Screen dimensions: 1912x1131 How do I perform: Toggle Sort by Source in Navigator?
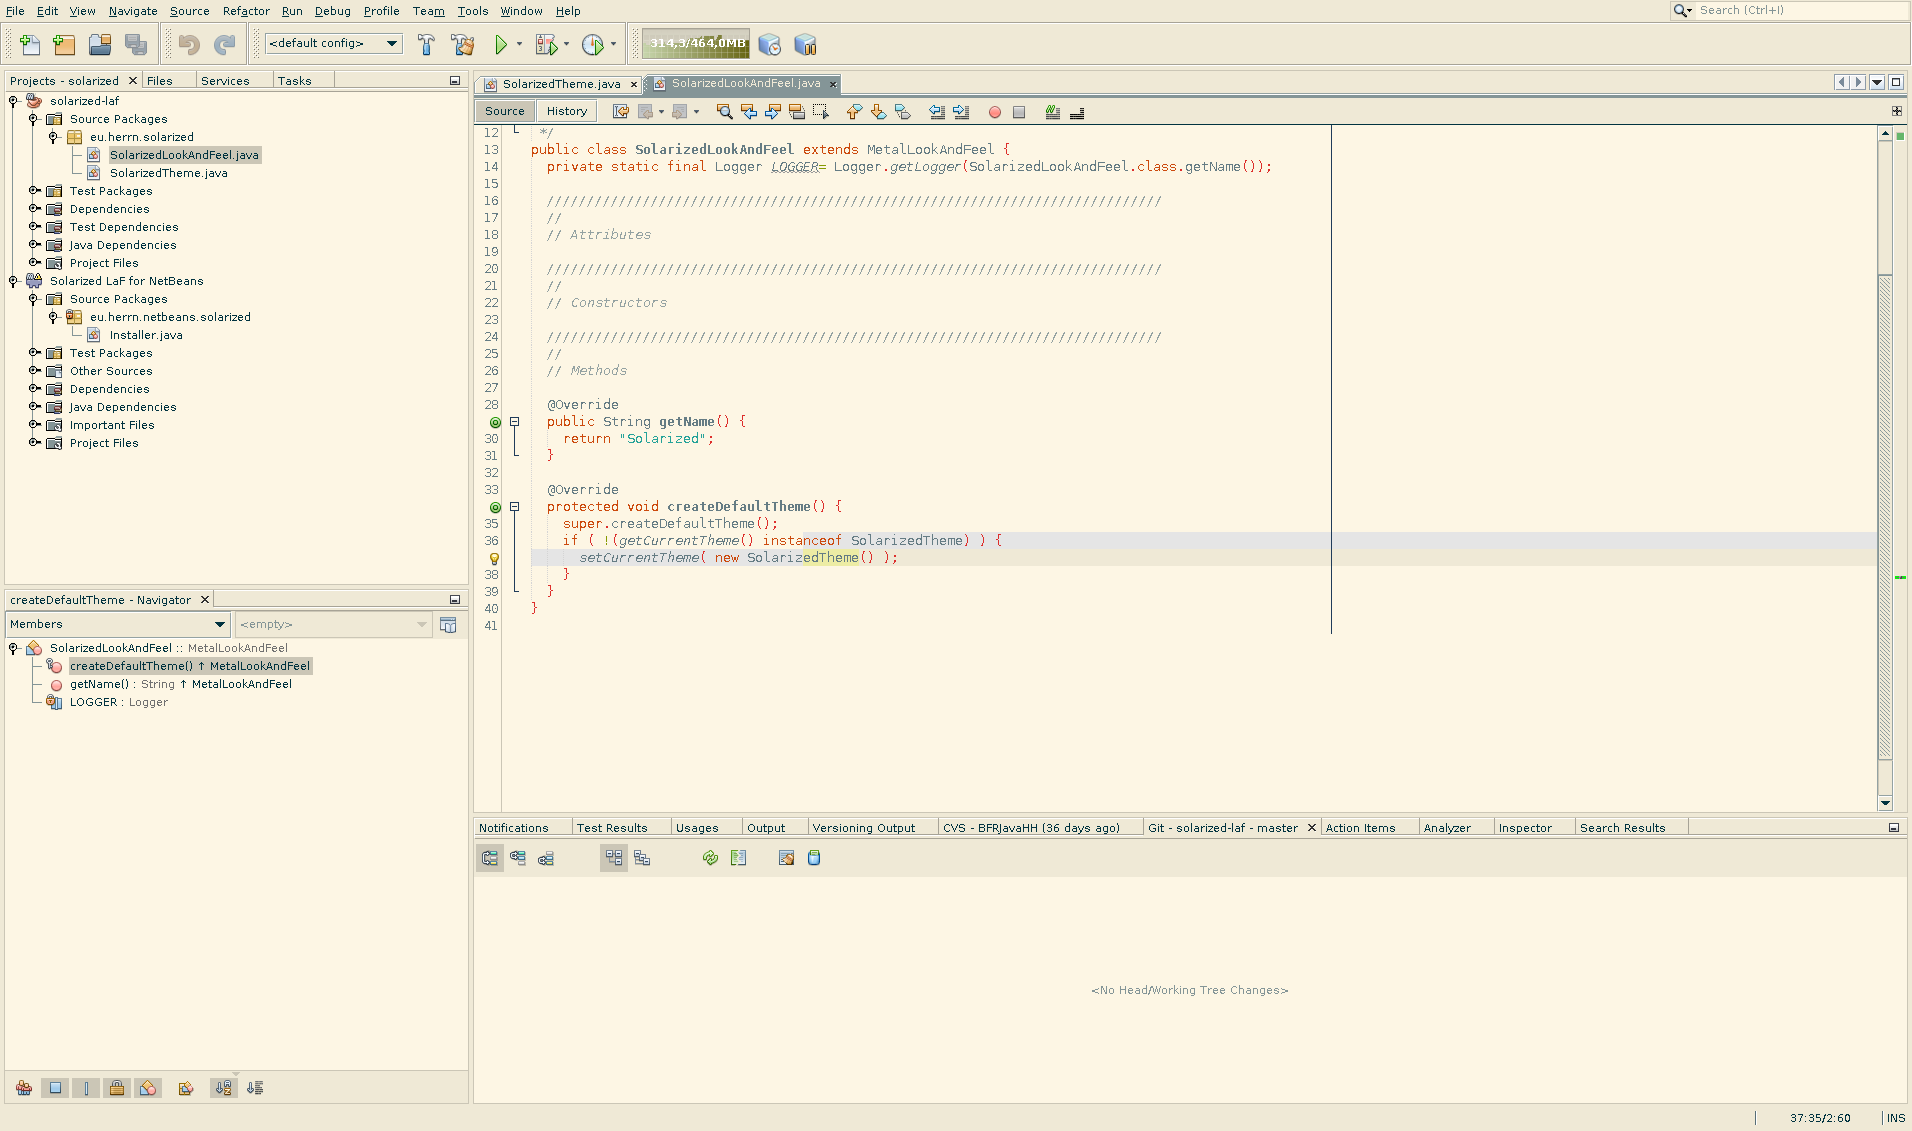coord(255,1088)
